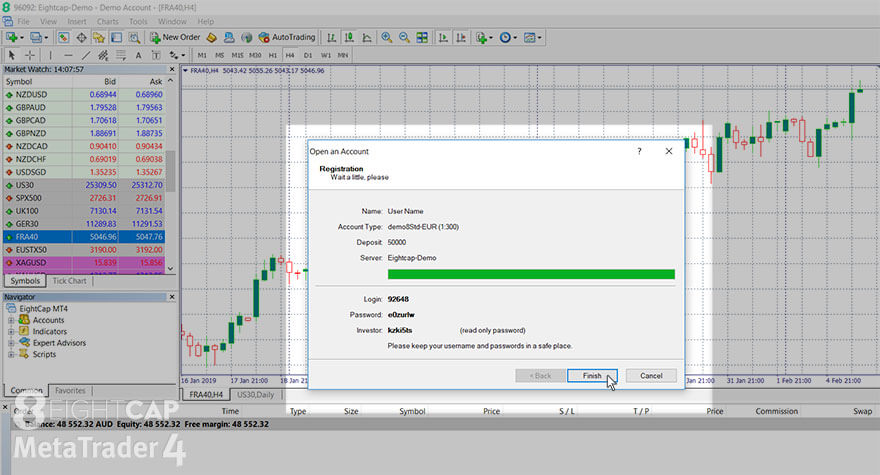This screenshot has width=880, height=475.
Task: Open the Strategy Tester magnifier icon
Action: click(x=134, y=38)
